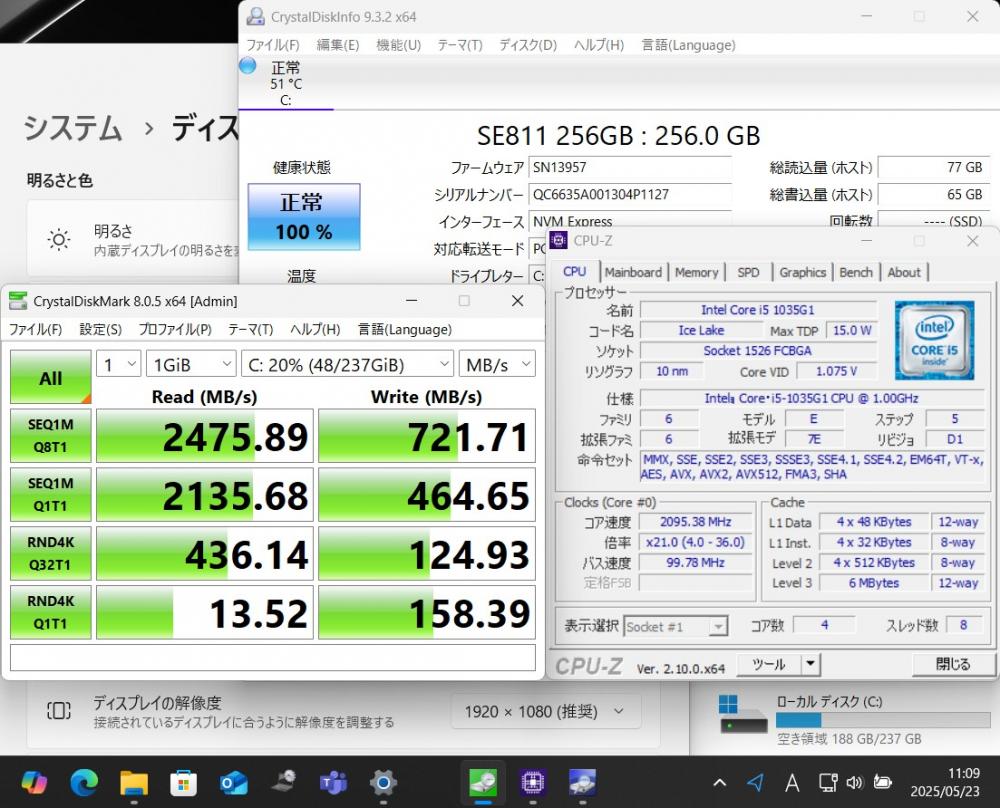
Task: Click display resolution icon in Settings
Action: (59, 710)
